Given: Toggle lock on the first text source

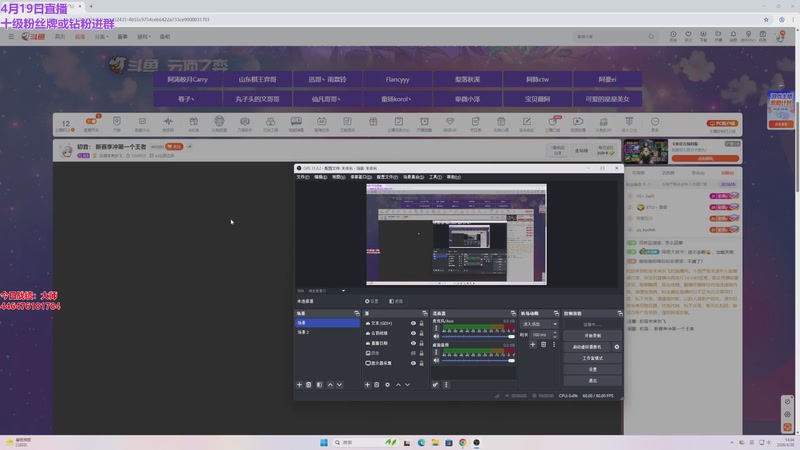Looking at the screenshot, I should coord(421,323).
